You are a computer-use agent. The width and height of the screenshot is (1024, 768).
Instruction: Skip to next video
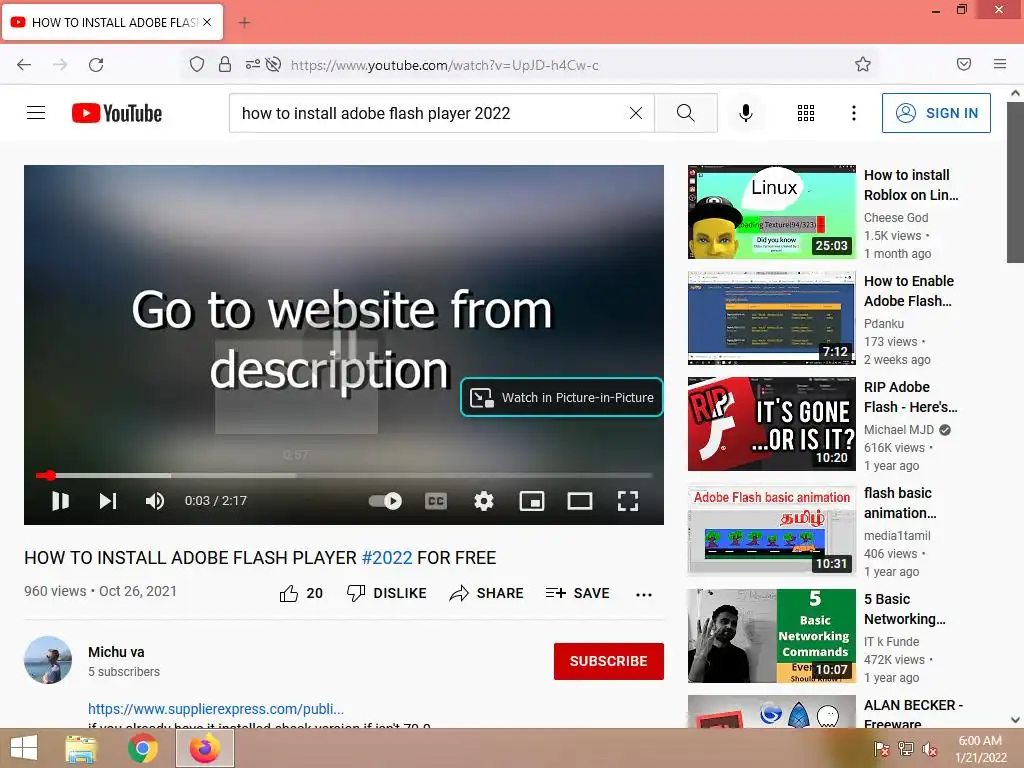[x=108, y=501]
